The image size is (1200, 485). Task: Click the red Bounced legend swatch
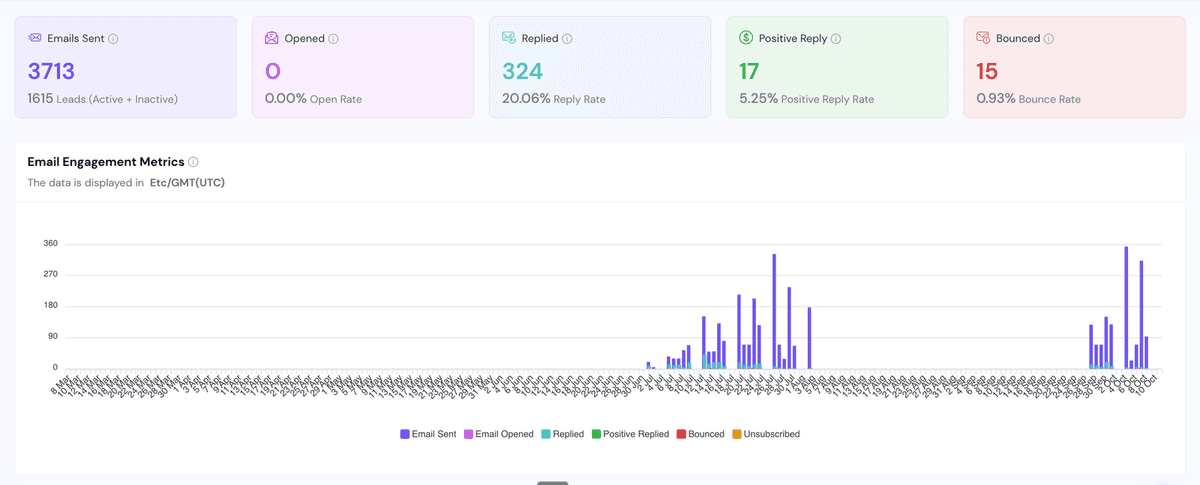[681, 434]
